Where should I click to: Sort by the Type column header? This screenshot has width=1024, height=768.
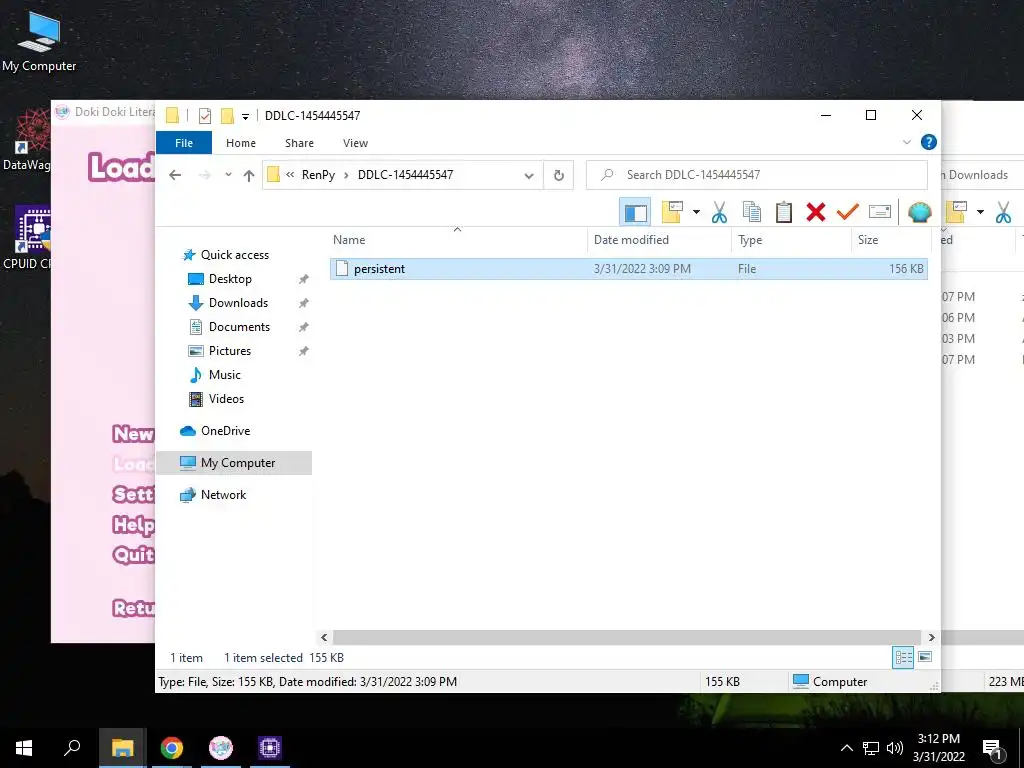pos(792,240)
